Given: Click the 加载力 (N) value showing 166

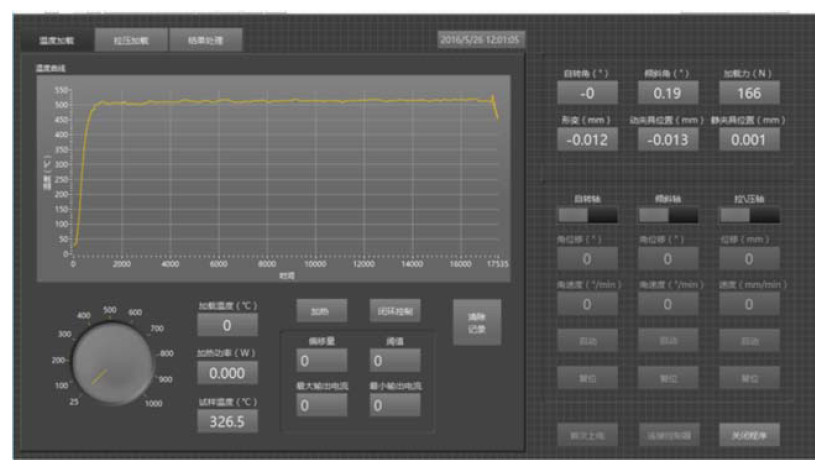Looking at the screenshot, I should click(x=750, y=94).
